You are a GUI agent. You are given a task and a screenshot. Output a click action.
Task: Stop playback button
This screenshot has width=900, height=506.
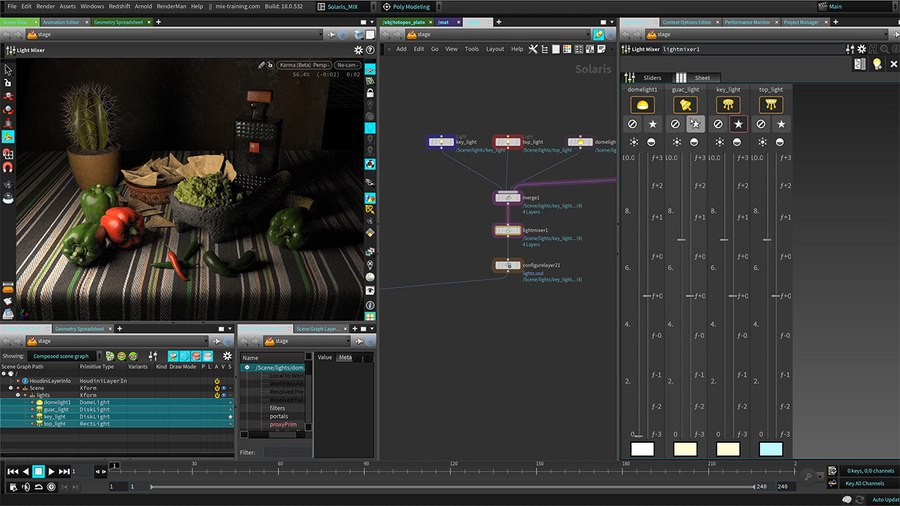pyautogui.click(x=38, y=472)
